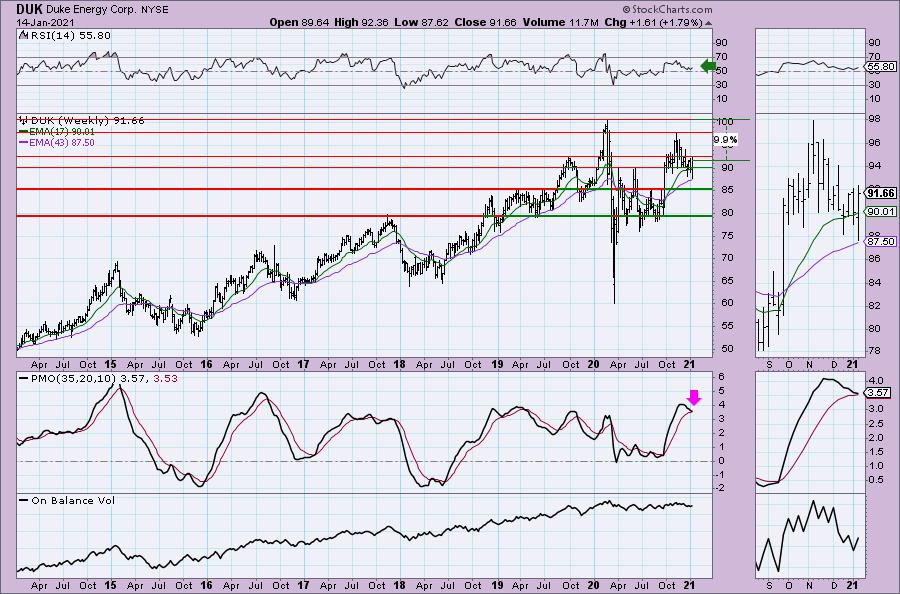This screenshot has height=594, width=900.
Task: Click the black PMO legend line marker
Action: (x=24, y=378)
